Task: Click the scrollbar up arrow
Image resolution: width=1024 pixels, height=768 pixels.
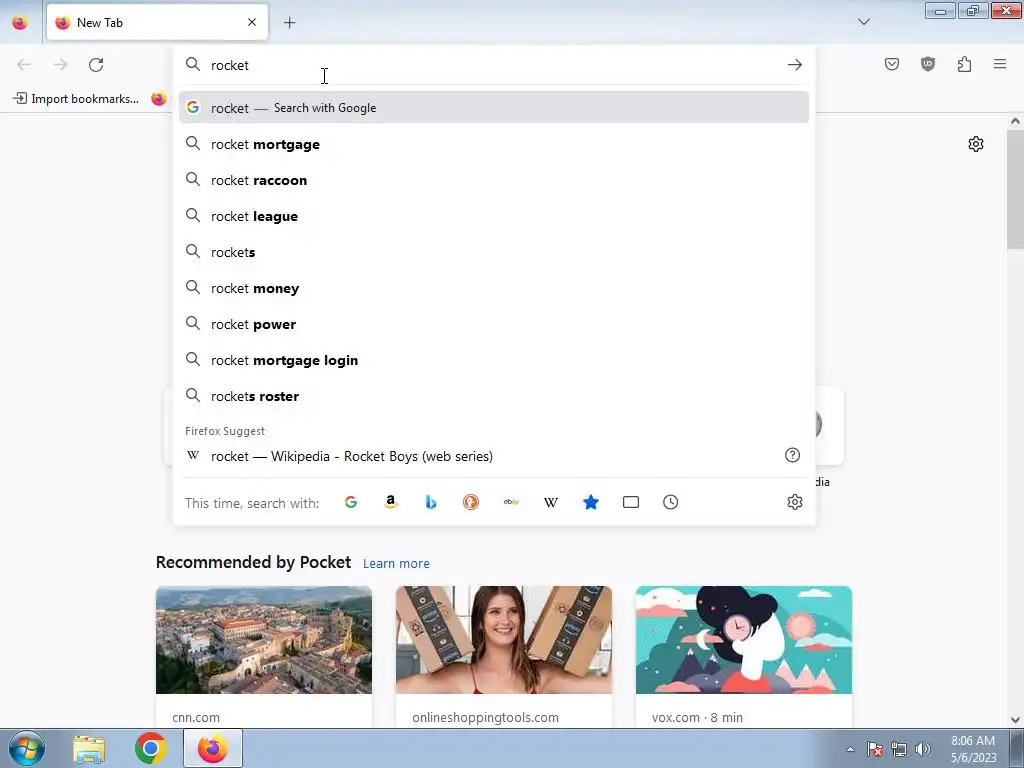Action: pos(1015,121)
